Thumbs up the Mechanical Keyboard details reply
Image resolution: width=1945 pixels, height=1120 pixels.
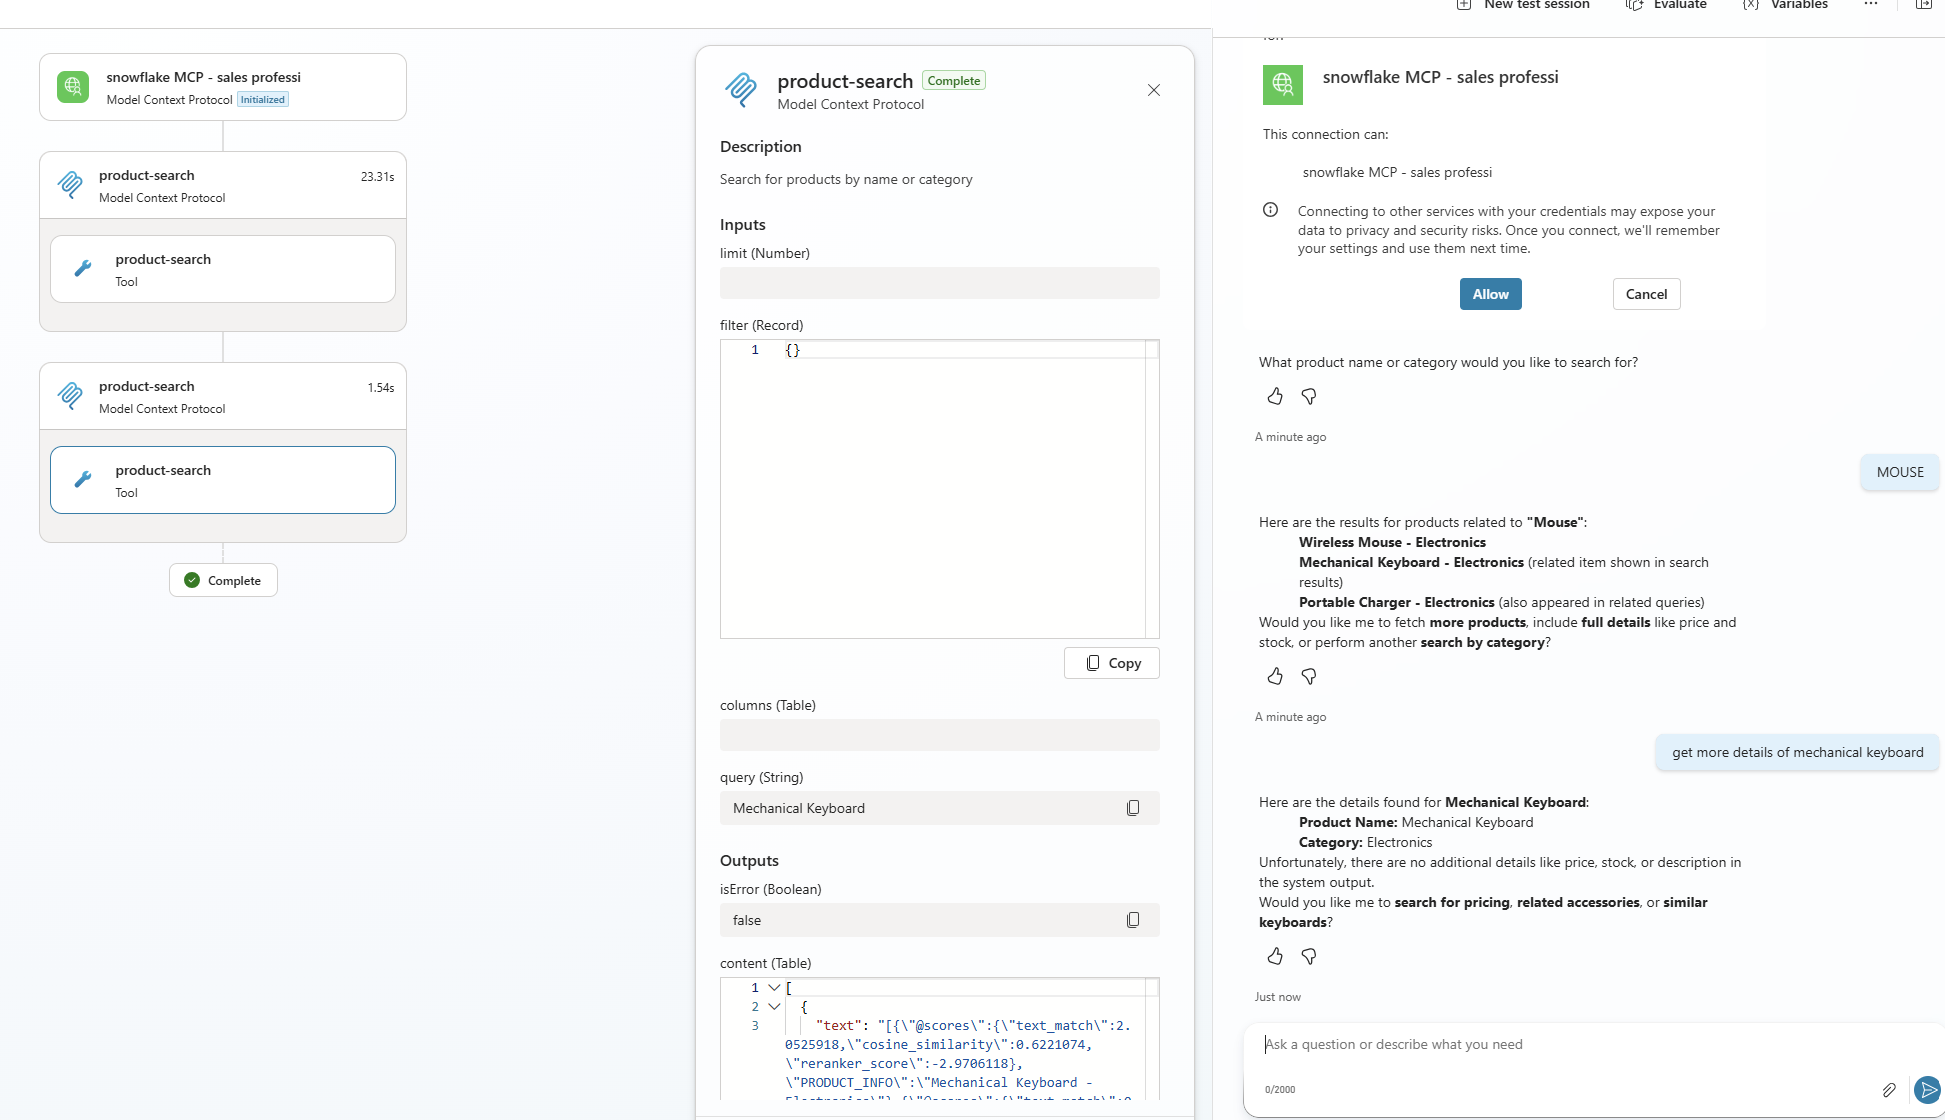1275,957
